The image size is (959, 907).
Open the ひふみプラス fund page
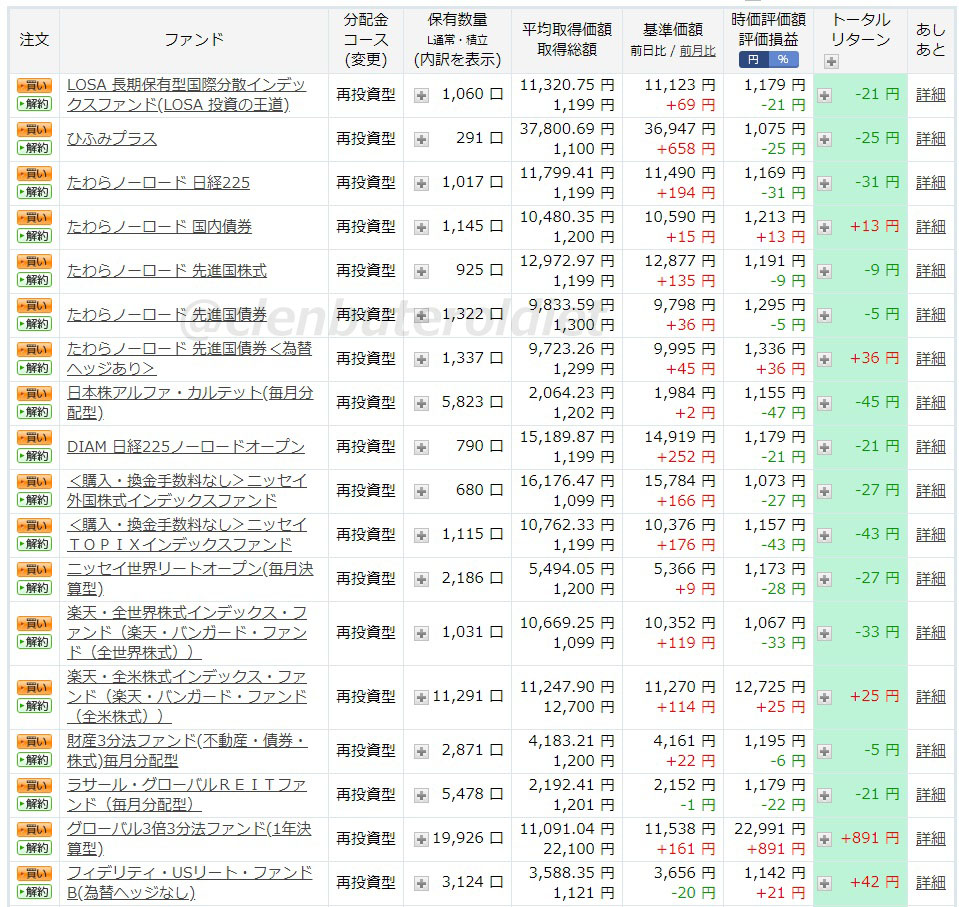[x=112, y=139]
